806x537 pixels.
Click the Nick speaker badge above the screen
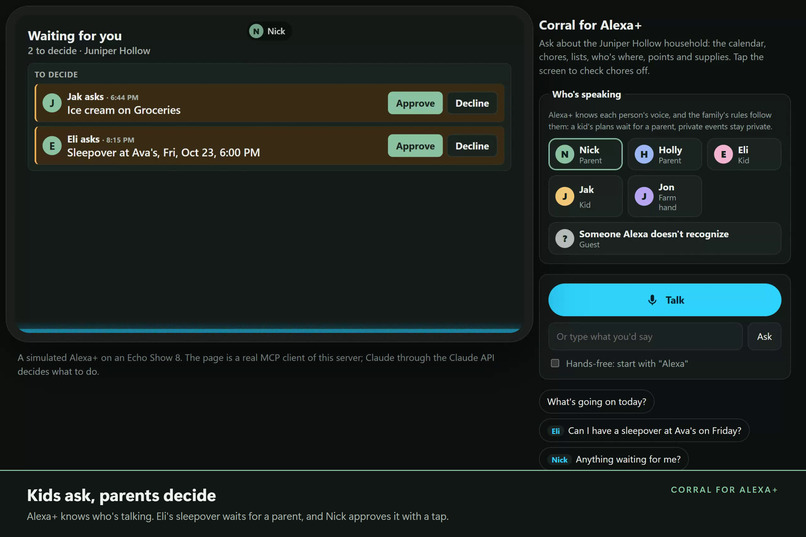(x=268, y=31)
